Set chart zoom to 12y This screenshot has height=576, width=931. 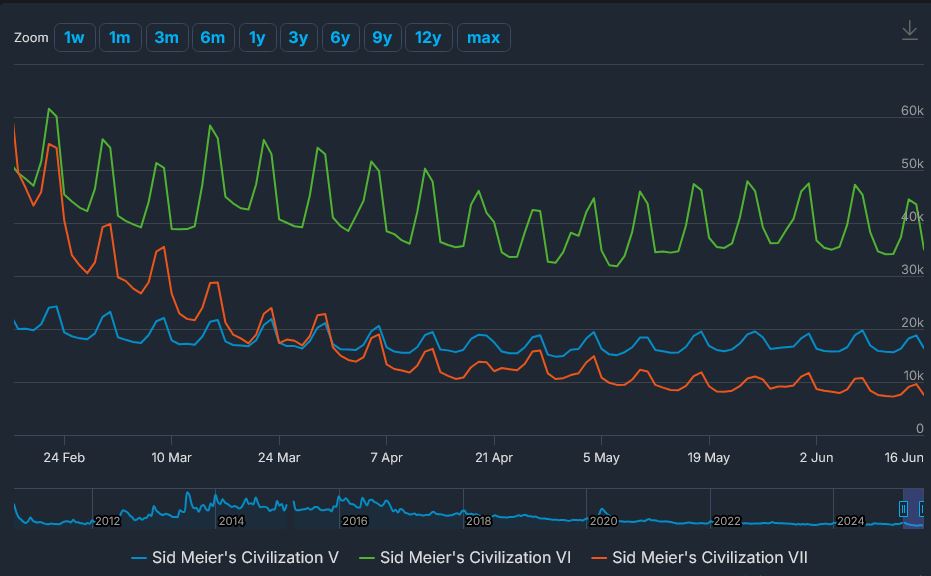428,37
